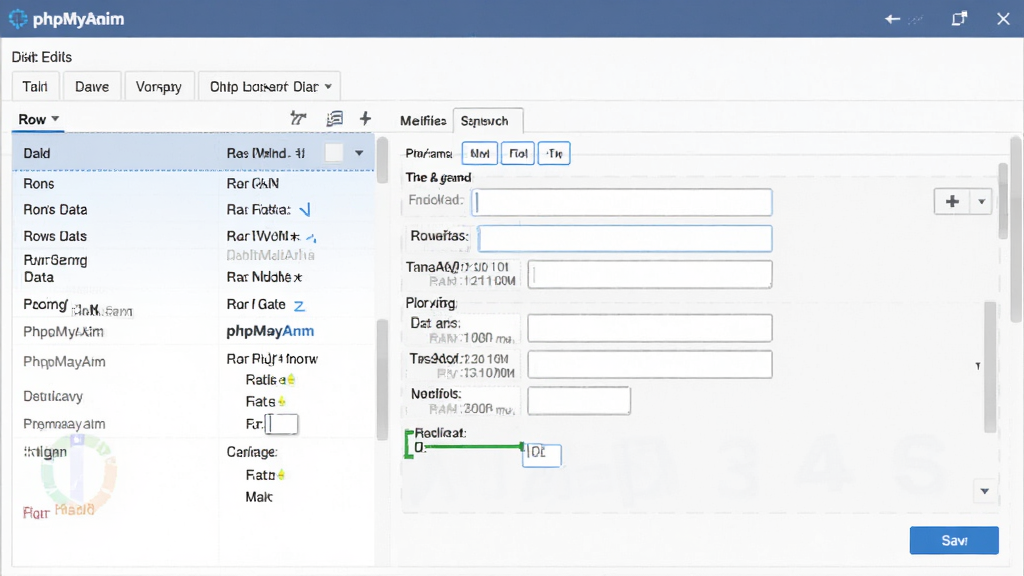Select the Ron's Data row

tap(193, 210)
